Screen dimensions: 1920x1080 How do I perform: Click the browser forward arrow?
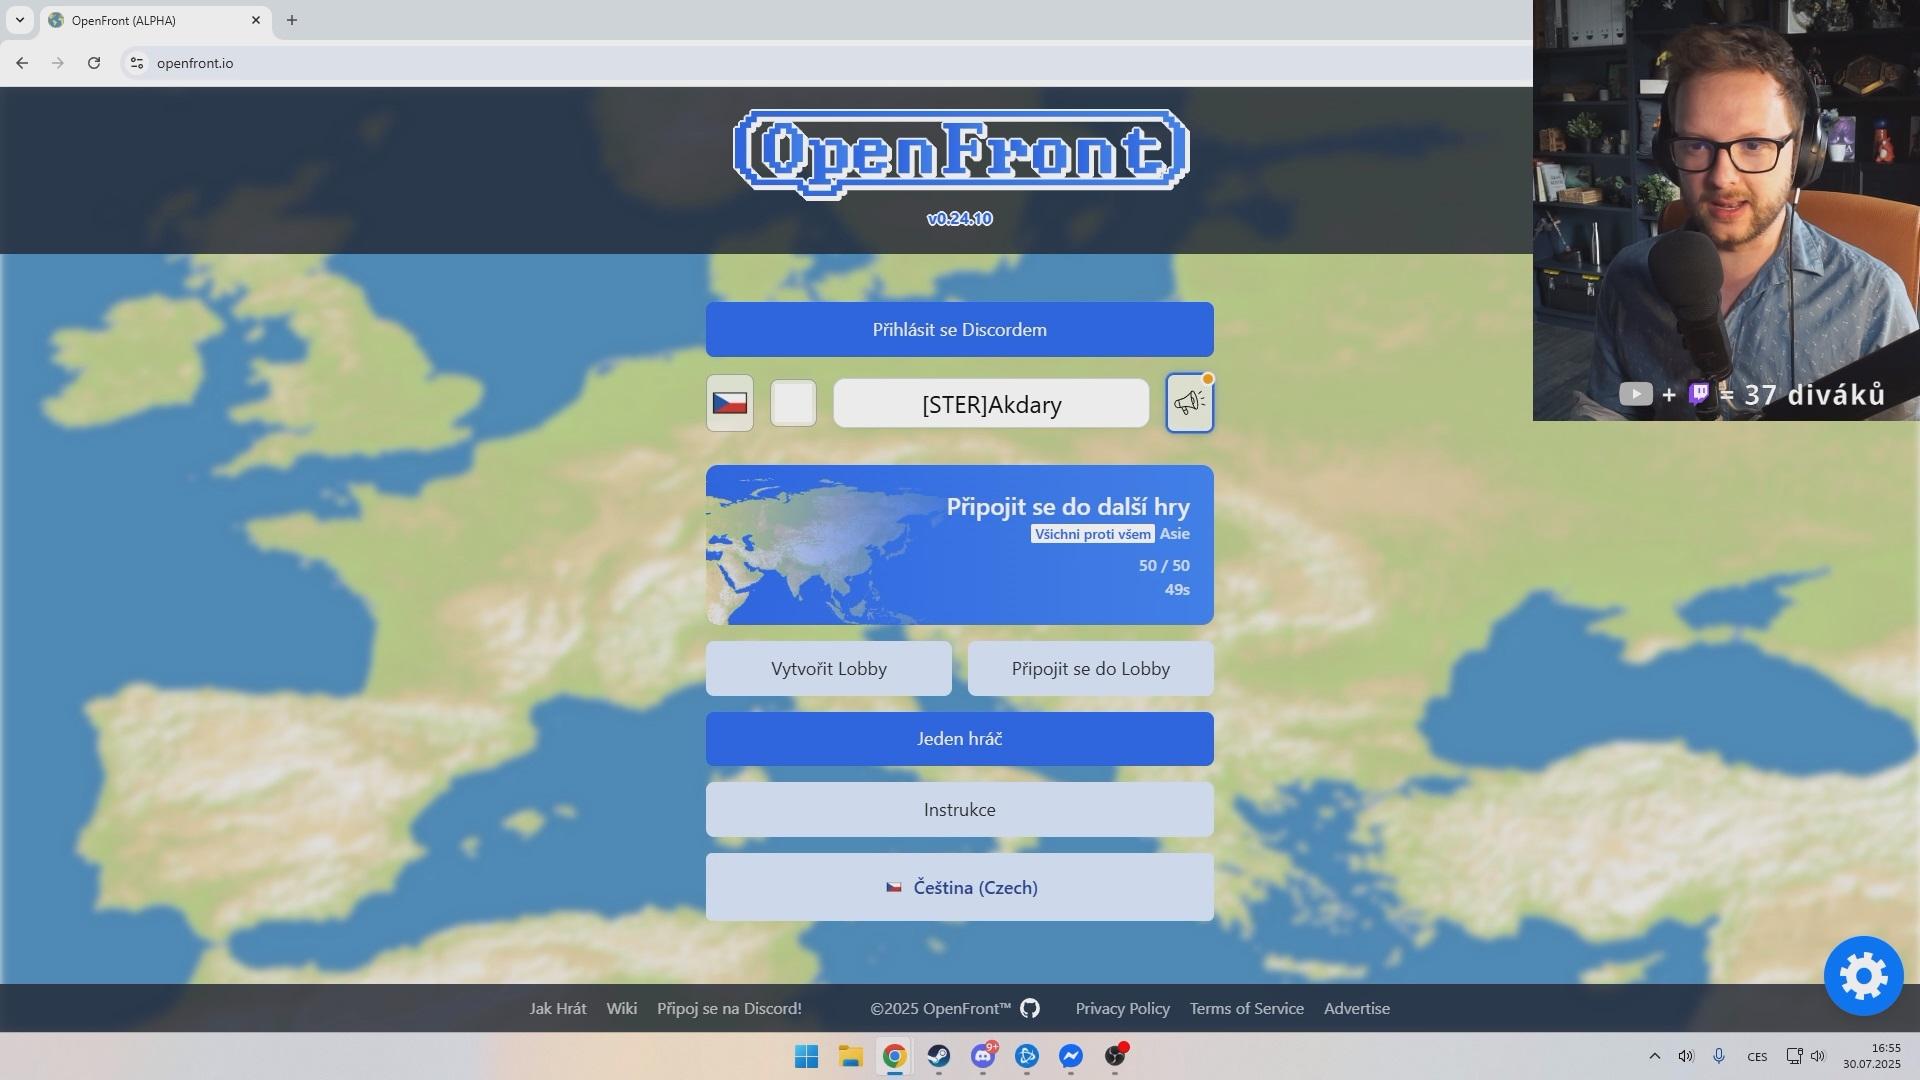[58, 63]
